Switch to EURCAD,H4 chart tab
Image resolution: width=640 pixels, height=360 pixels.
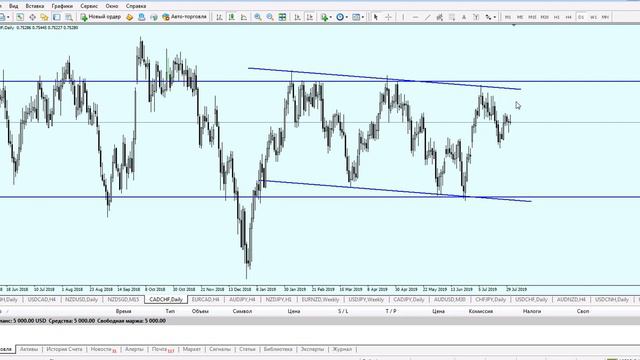[x=206, y=300]
